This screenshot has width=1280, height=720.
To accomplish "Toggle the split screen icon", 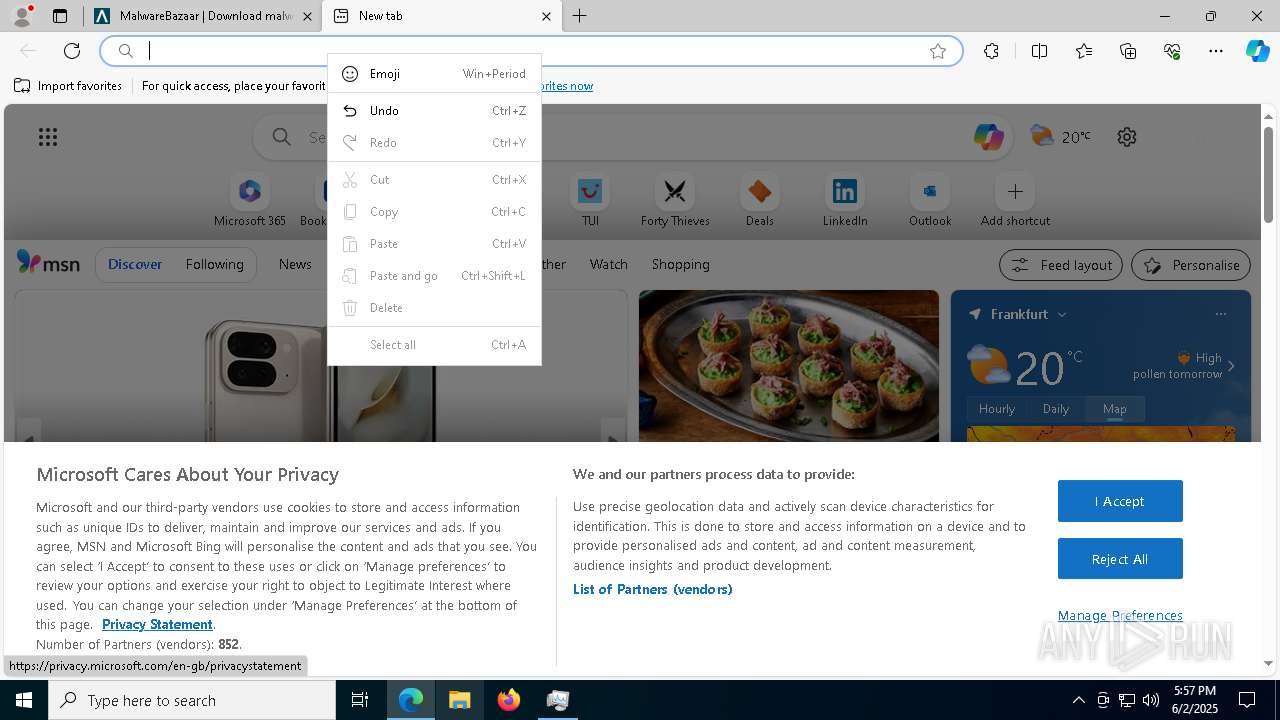I will click(1039, 51).
